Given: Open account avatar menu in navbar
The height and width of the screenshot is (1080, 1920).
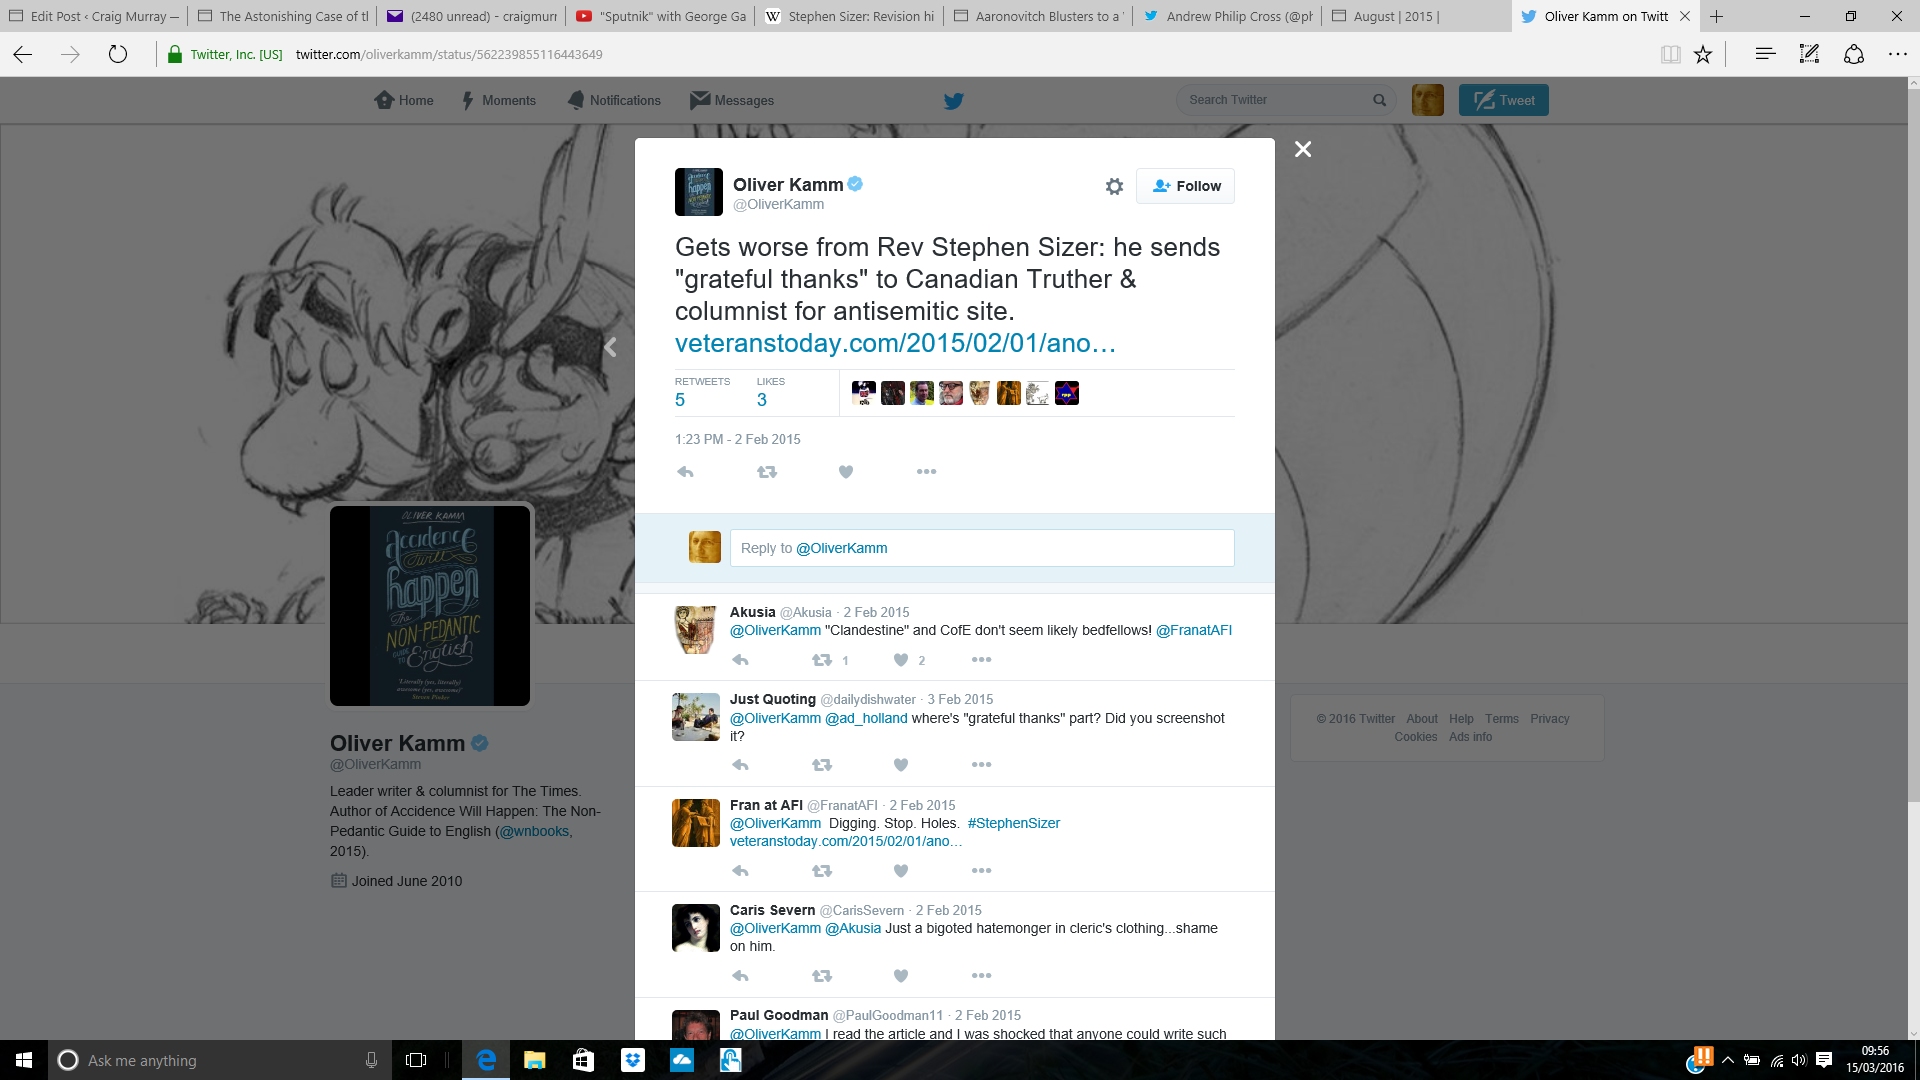Looking at the screenshot, I should (x=1427, y=100).
